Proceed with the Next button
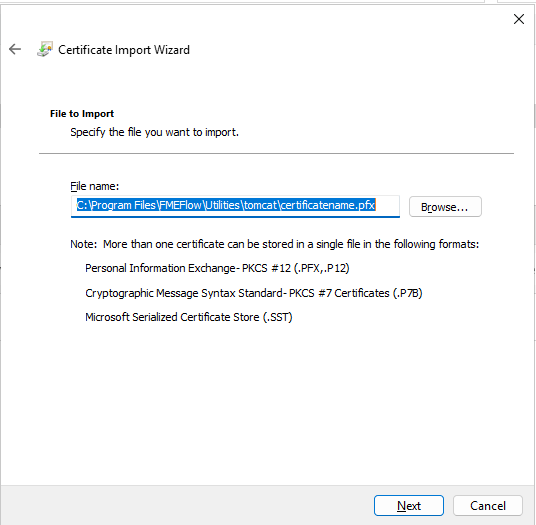Screen dimensions: 536x525 click(x=409, y=505)
